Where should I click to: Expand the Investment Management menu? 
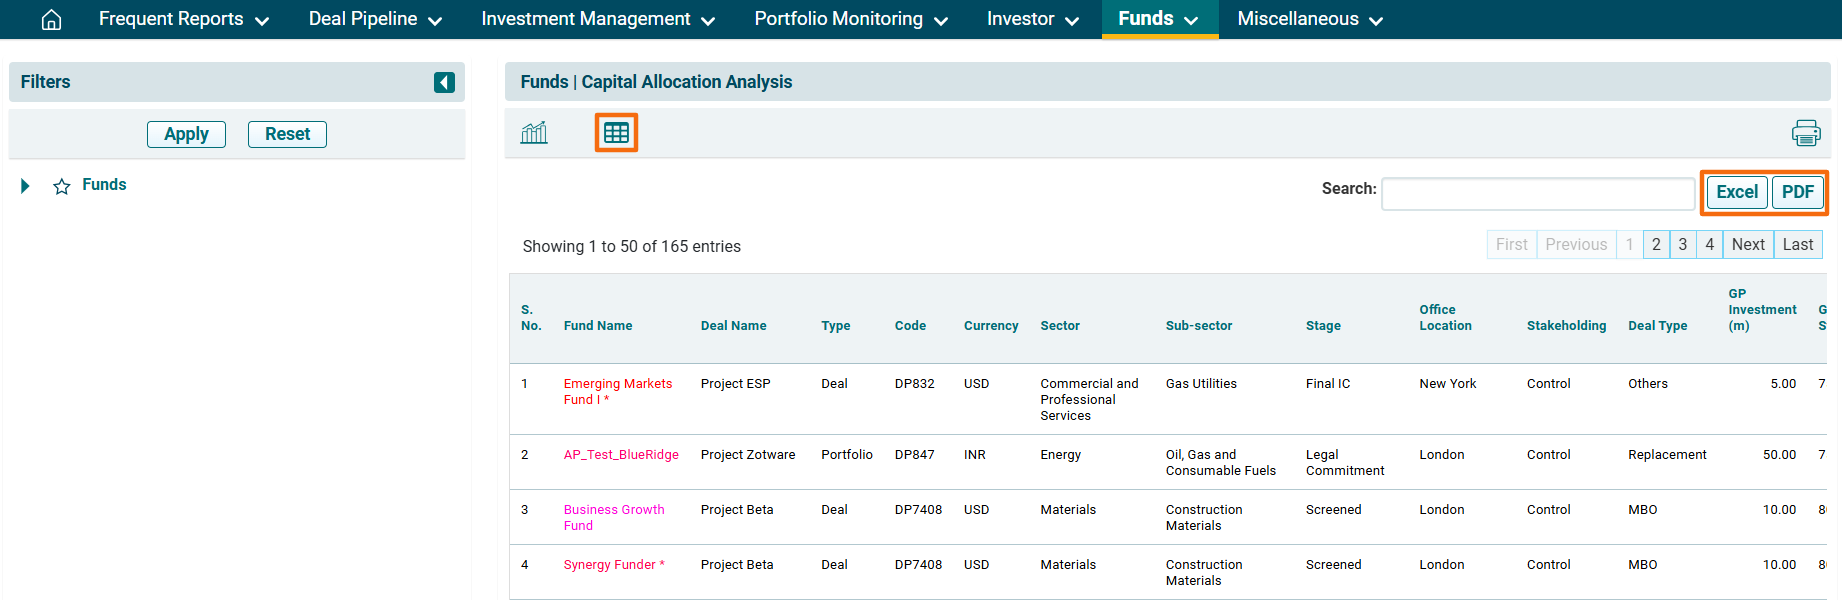pos(597,19)
